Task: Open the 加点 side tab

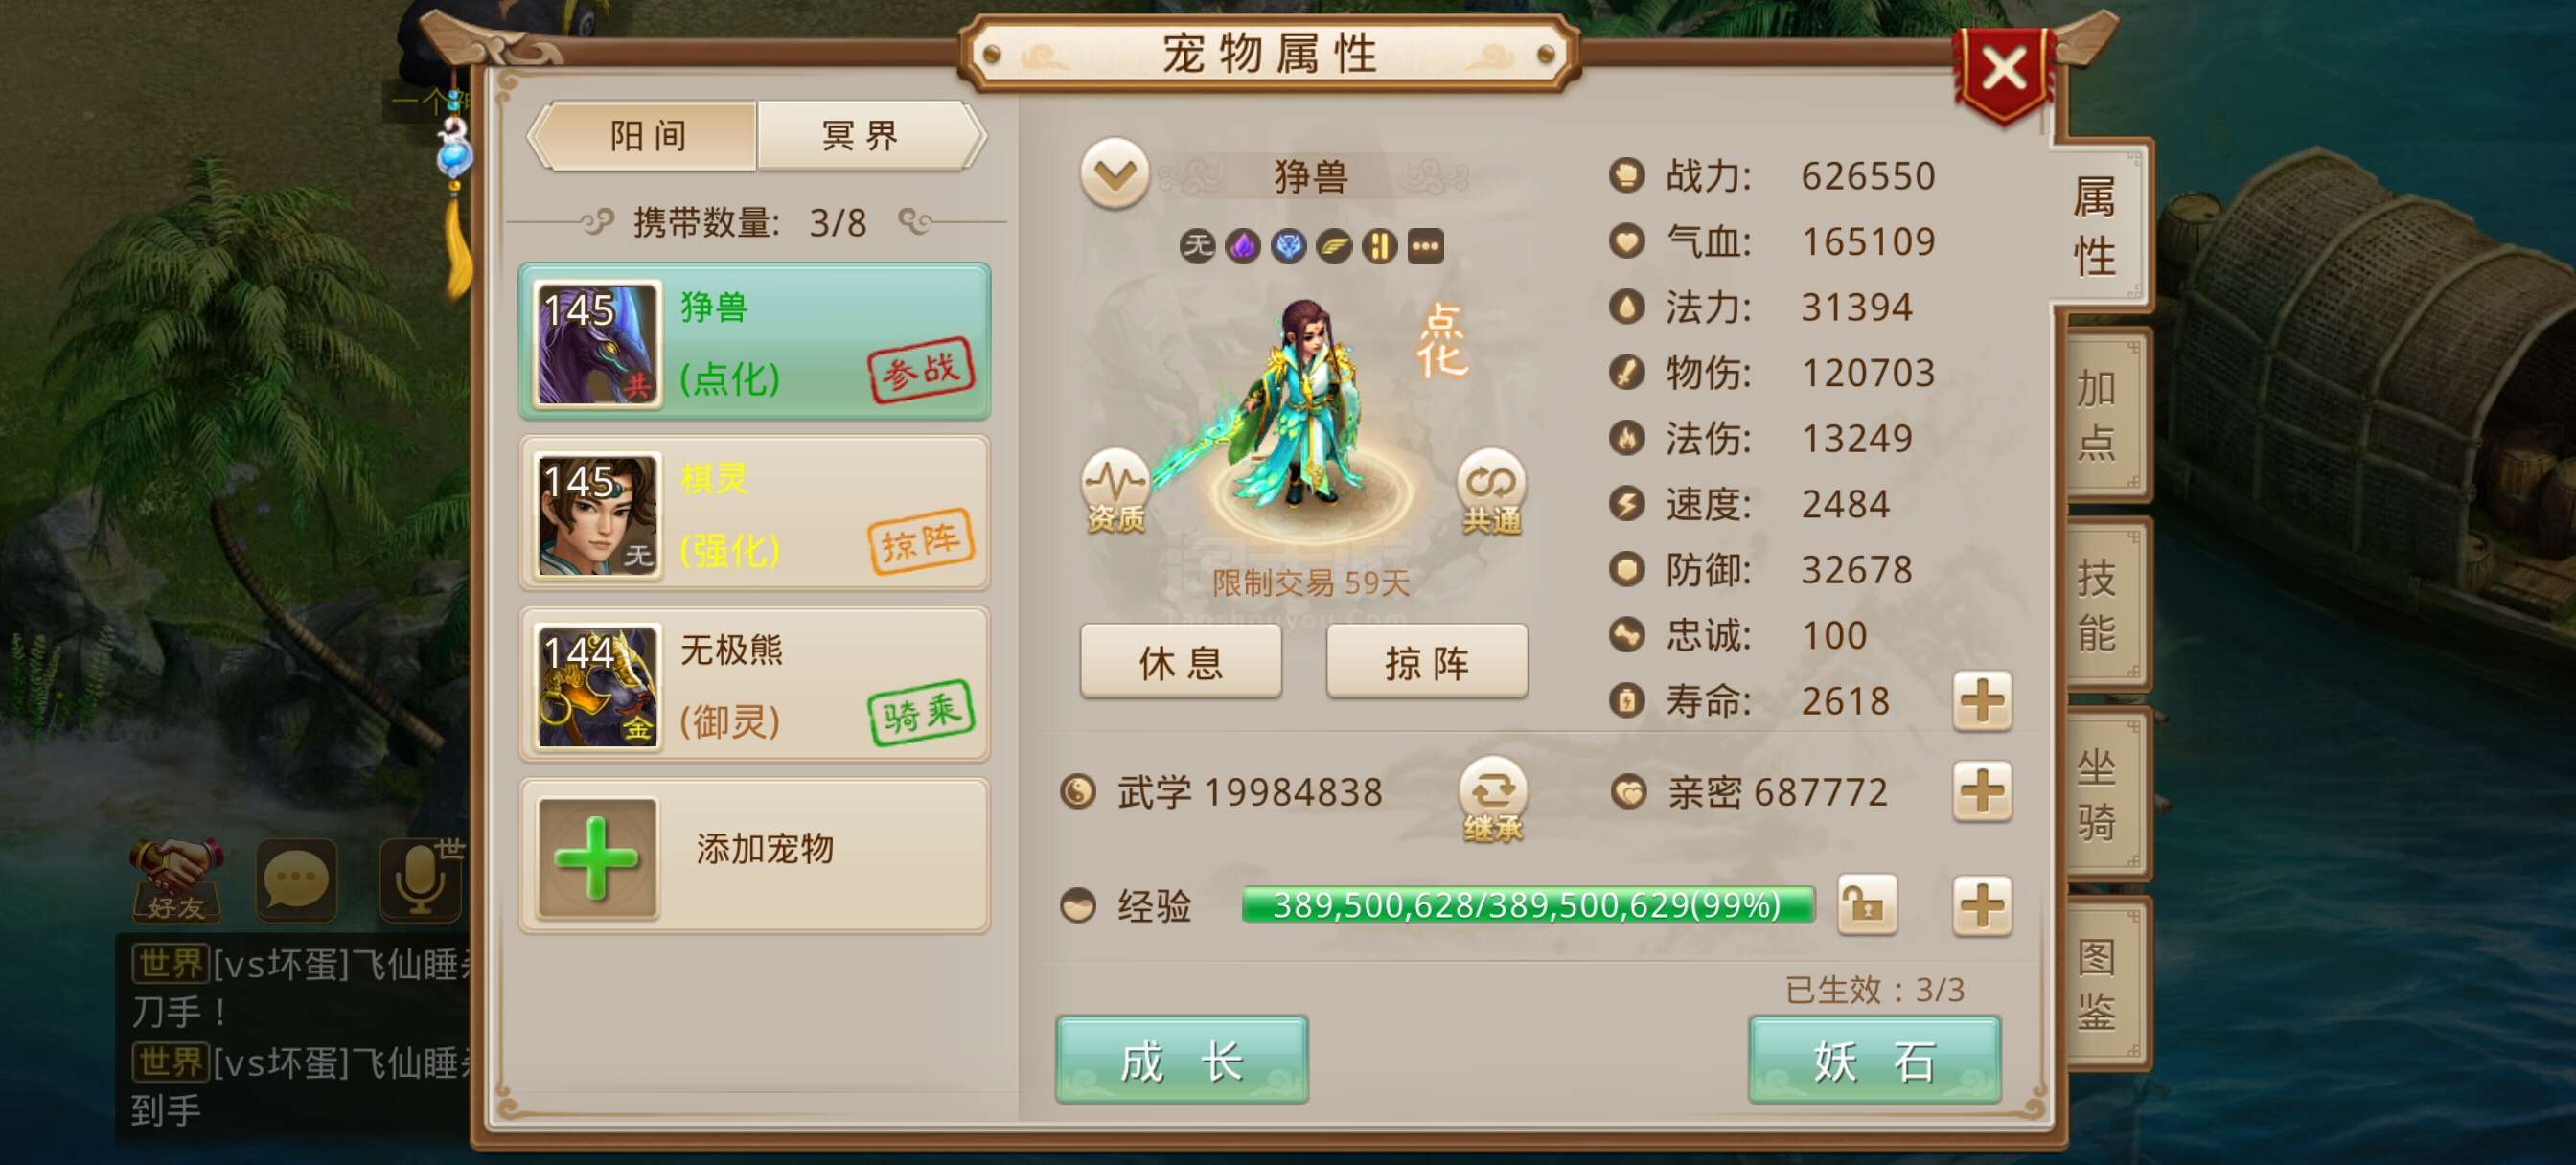Action: [2096, 414]
